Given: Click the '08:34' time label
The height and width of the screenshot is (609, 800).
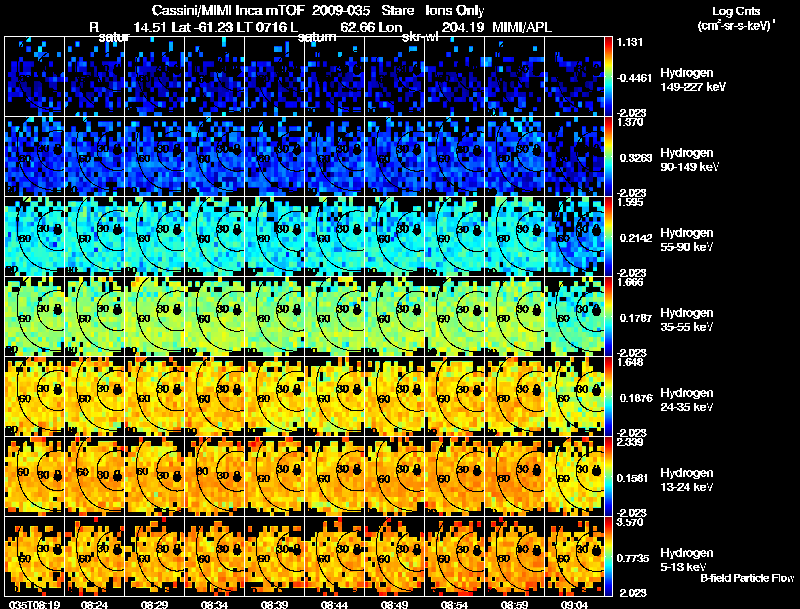Looking at the screenshot, I should tap(214, 604).
